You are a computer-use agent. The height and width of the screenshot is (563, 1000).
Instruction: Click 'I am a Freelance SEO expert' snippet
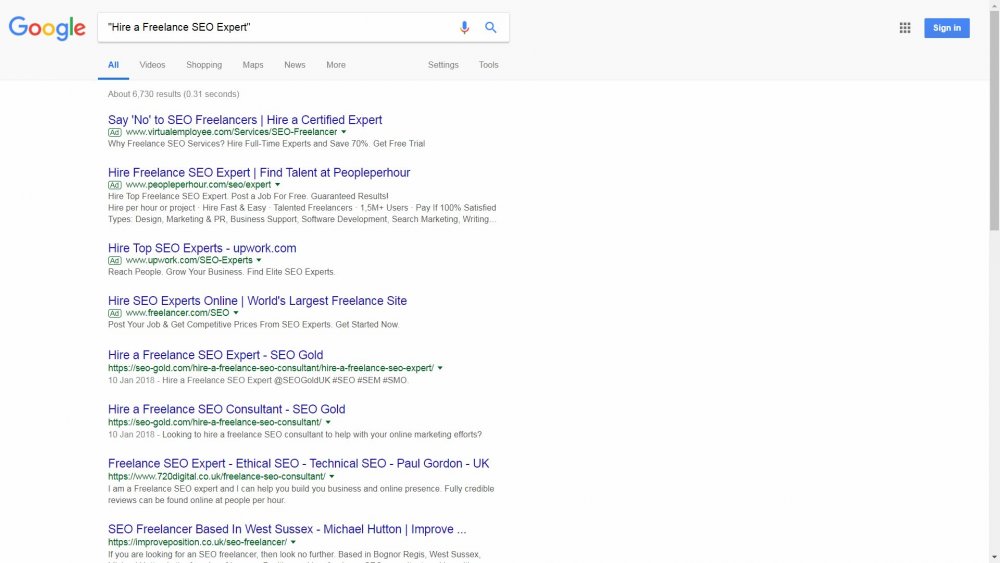click(x=301, y=495)
